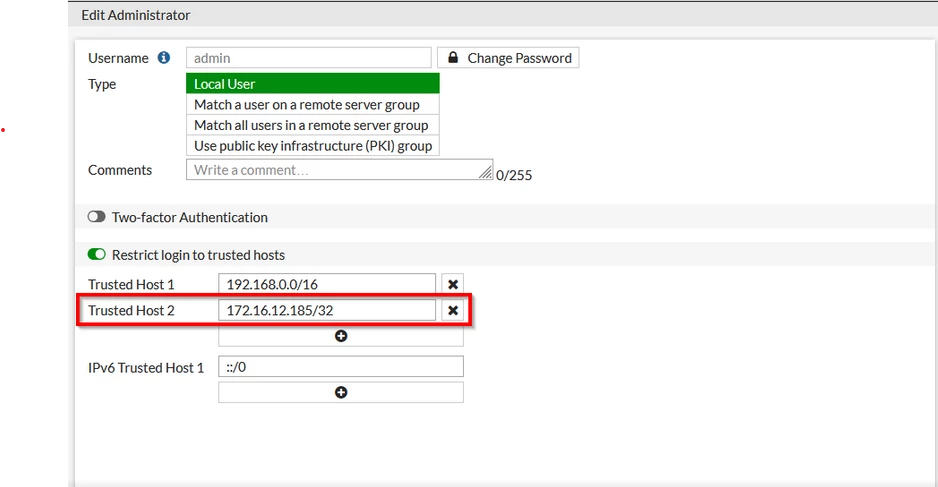Click the Edit Administrator title
Viewport: 938px width, 487px height.
coord(136,15)
